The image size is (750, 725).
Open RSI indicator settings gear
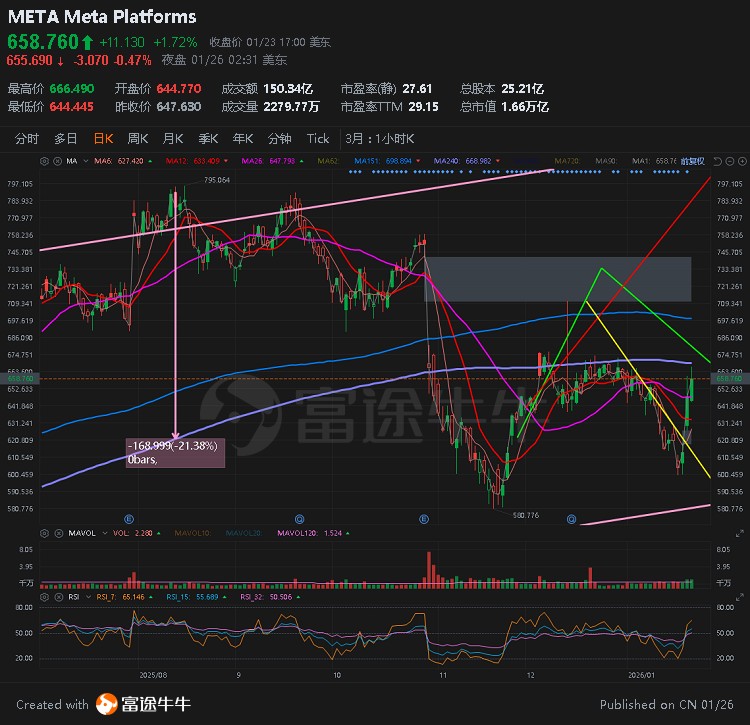[x=44, y=597]
